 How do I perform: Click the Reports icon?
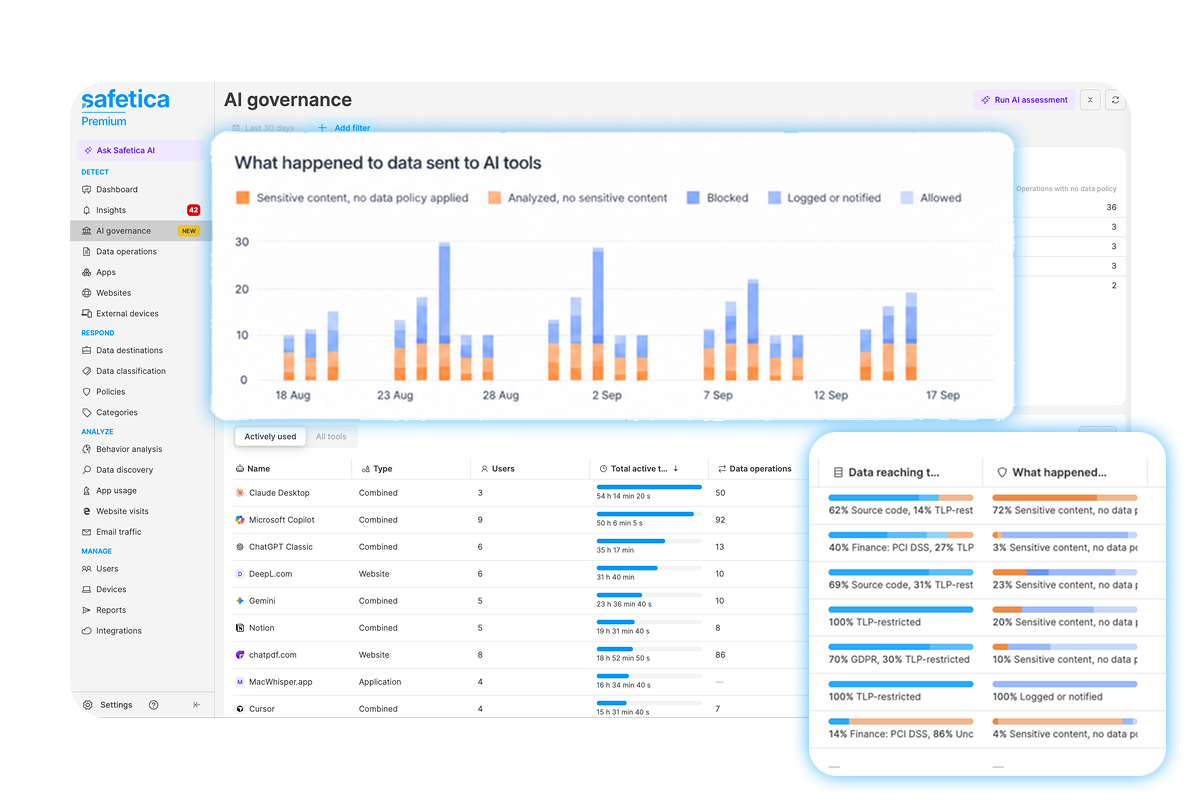pyautogui.click(x=86, y=610)
